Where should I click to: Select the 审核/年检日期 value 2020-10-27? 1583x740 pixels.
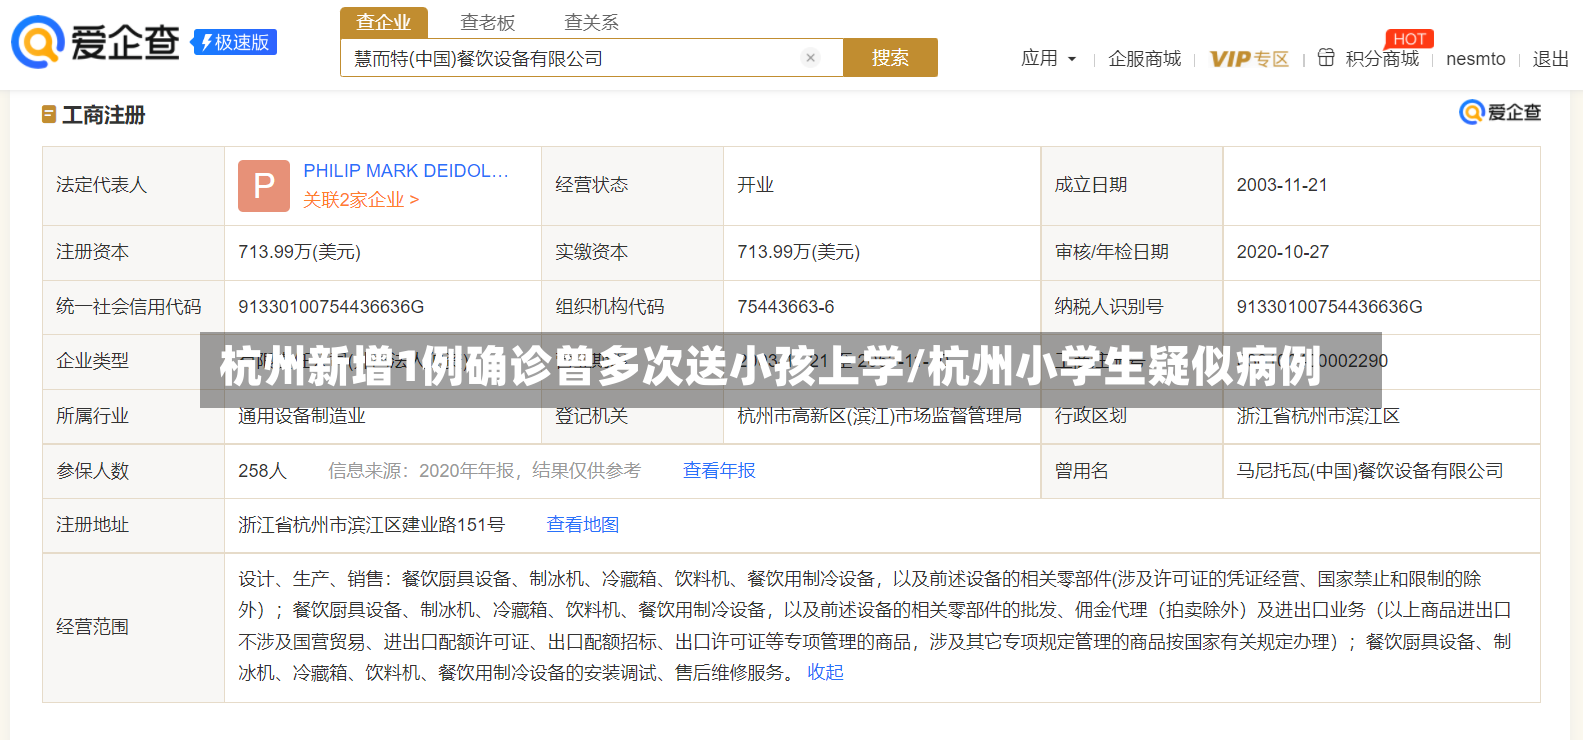pos(1283,252)
